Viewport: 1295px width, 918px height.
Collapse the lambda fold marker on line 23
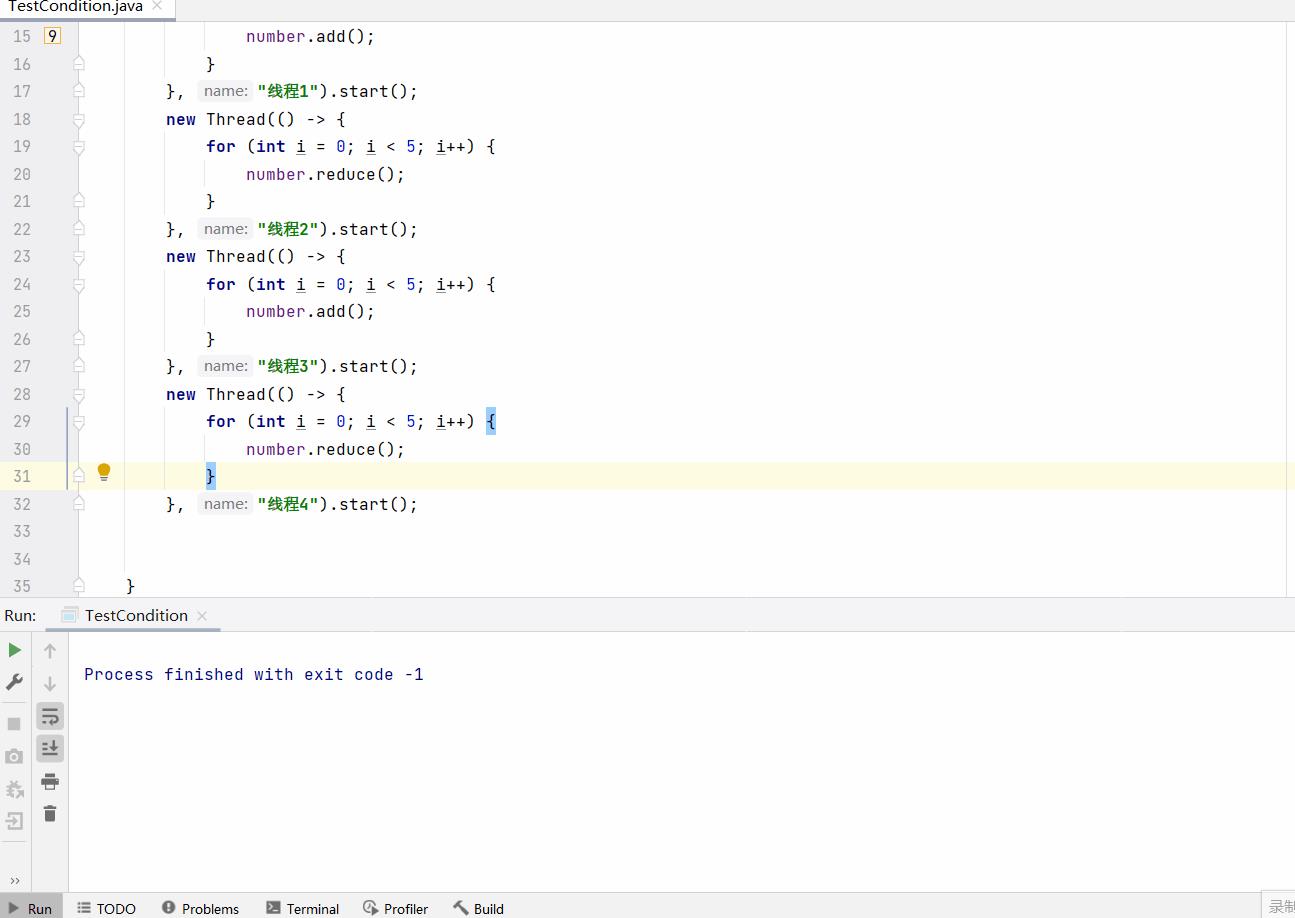(79, 257)
